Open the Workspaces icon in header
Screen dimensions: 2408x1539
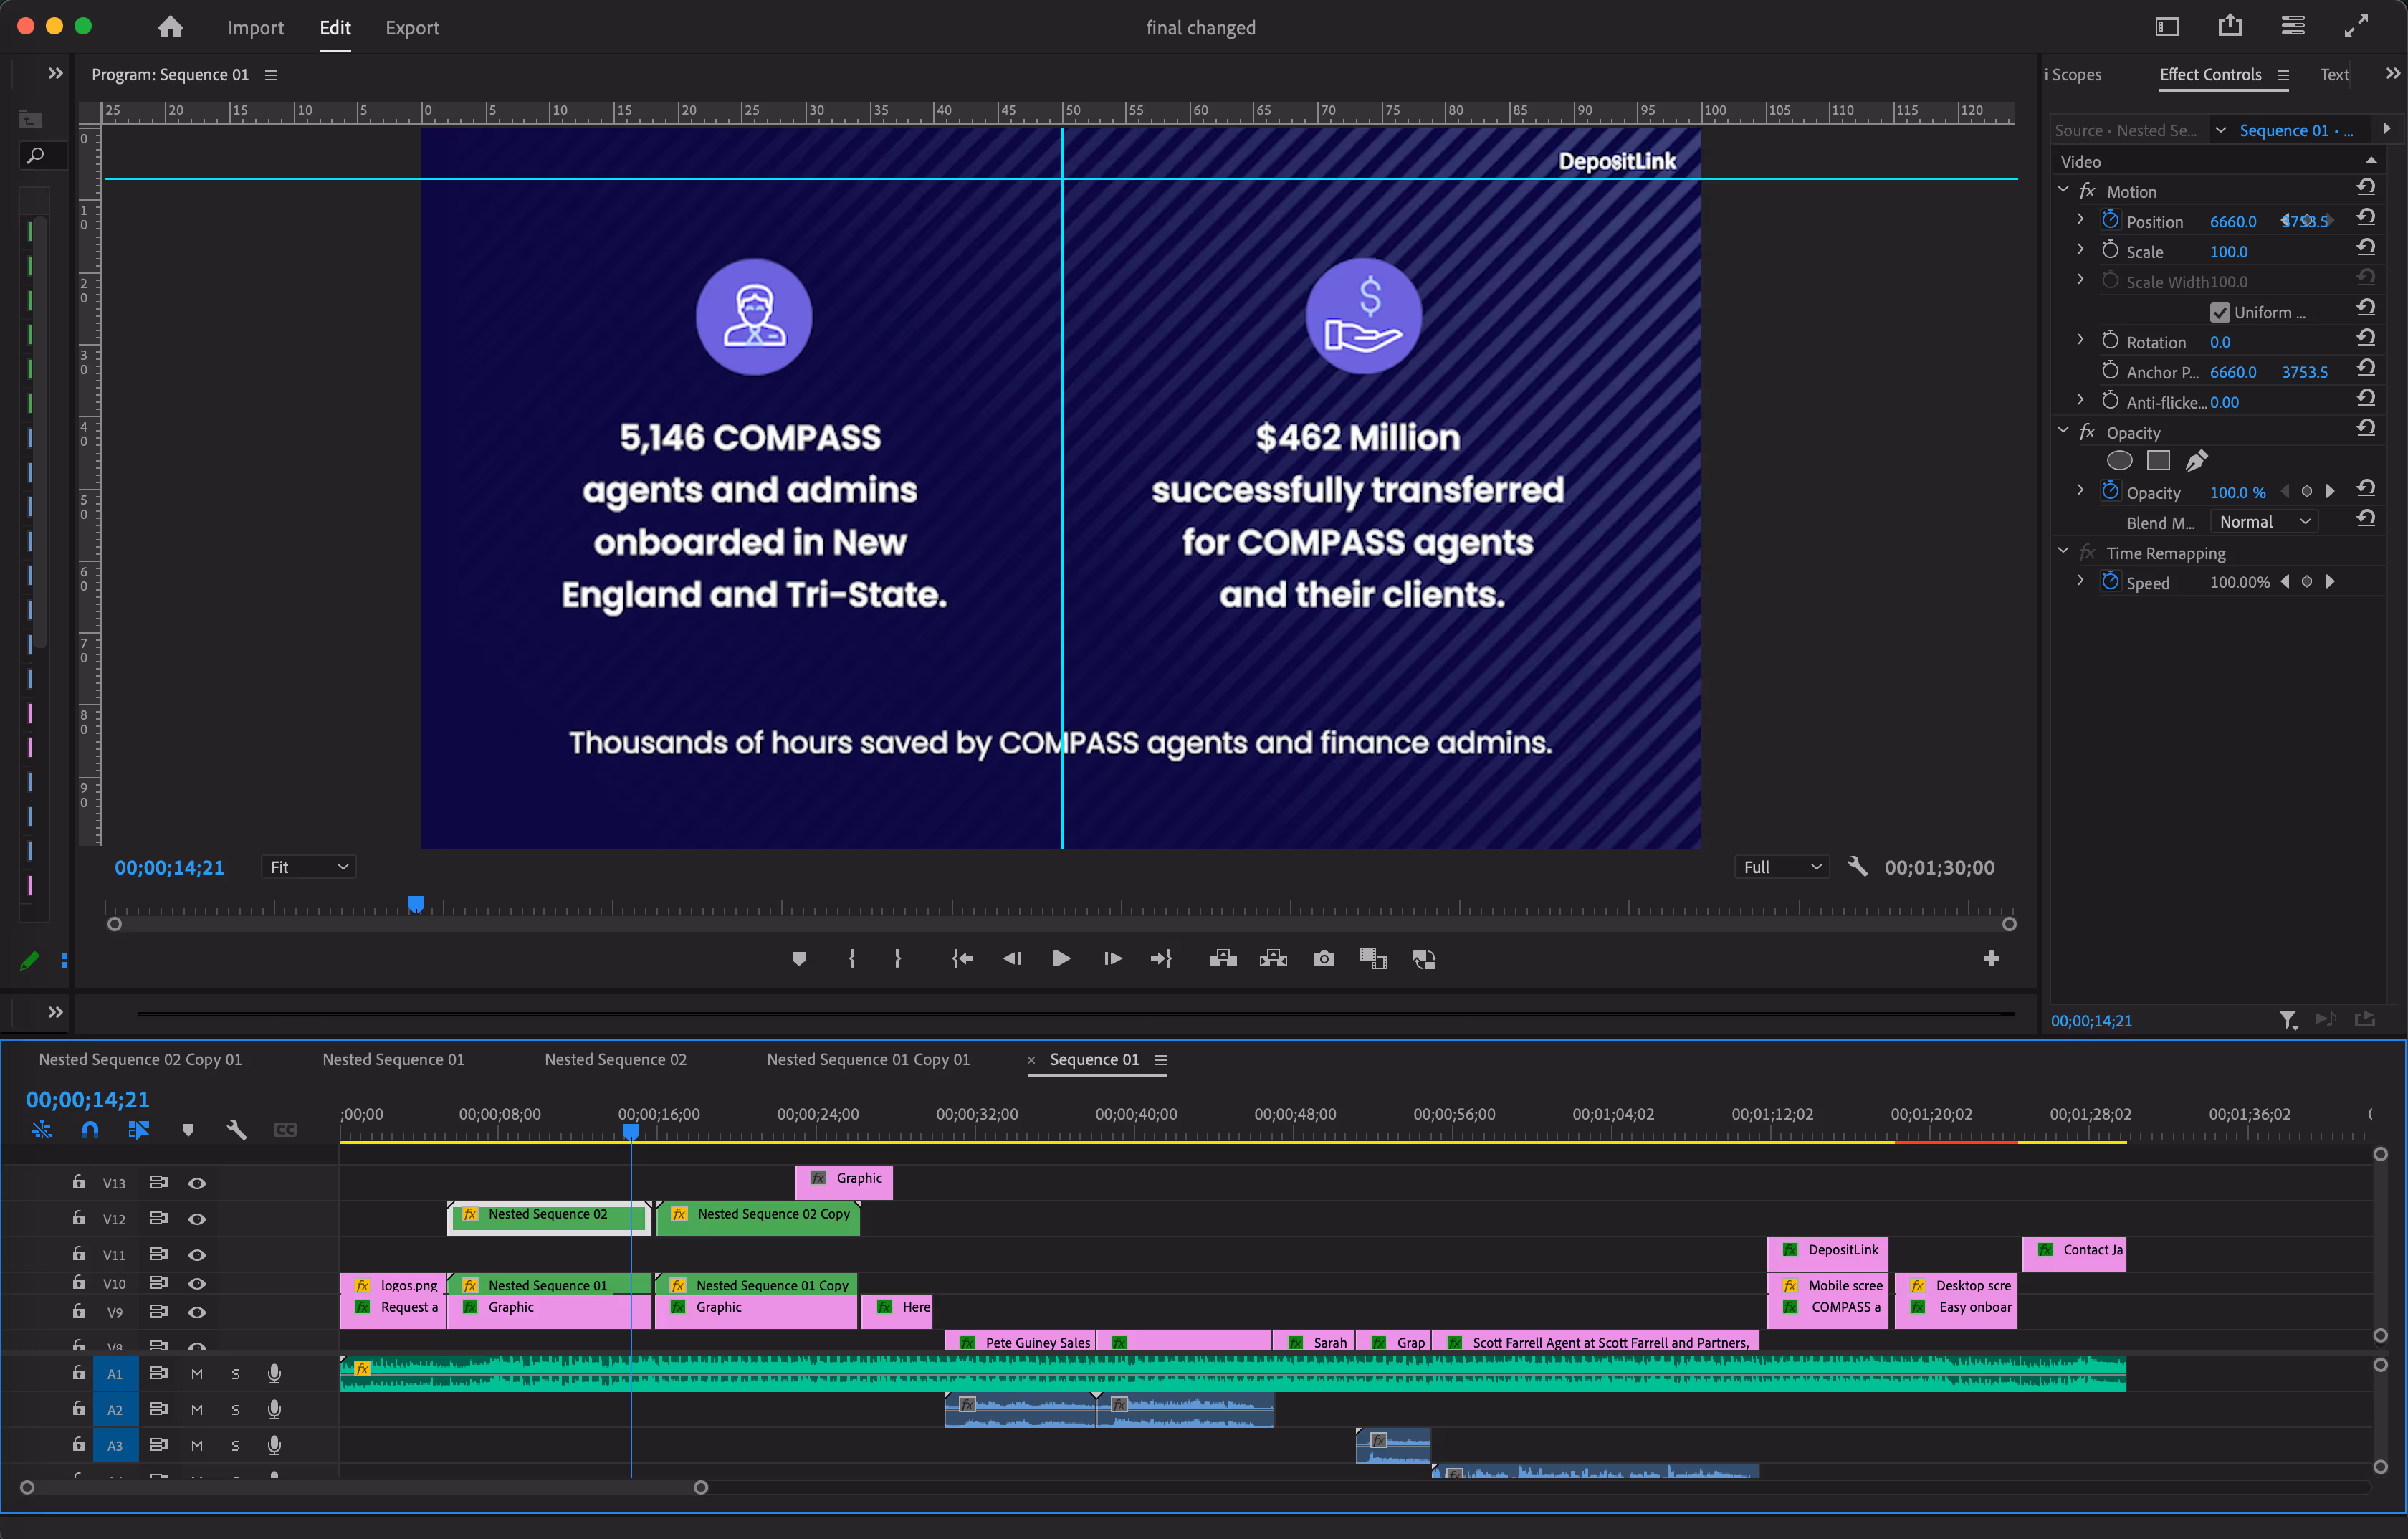click(2293, 26)
